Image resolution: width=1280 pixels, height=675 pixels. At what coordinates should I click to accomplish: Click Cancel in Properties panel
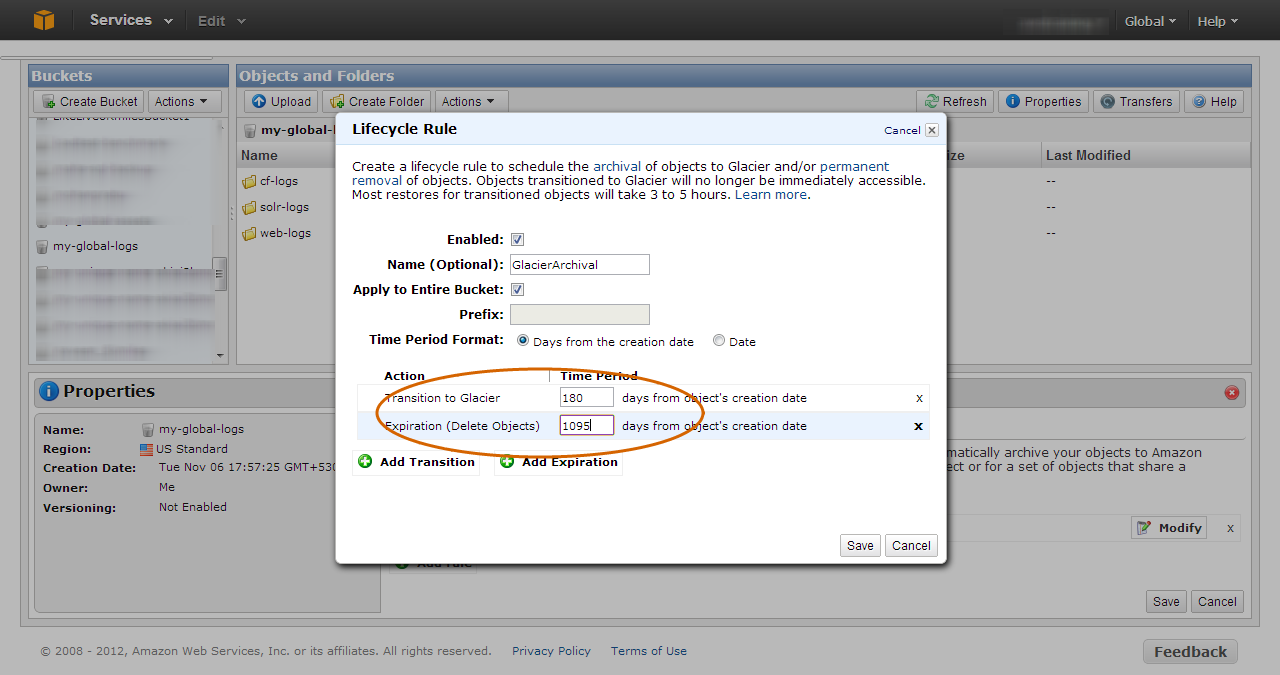pos(1217,602)
